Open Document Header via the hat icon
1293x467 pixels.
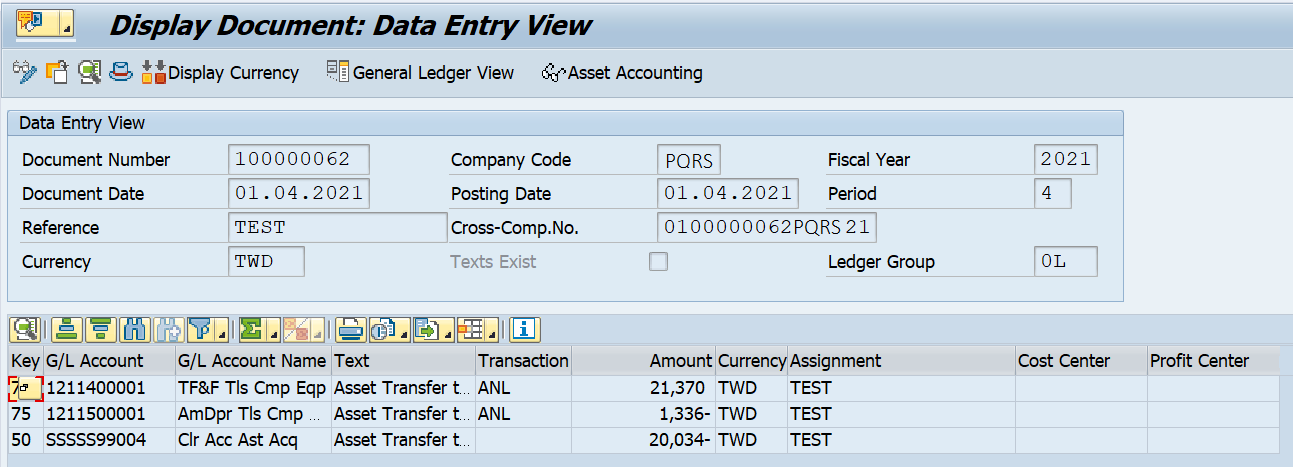click(x=121, y=72)
